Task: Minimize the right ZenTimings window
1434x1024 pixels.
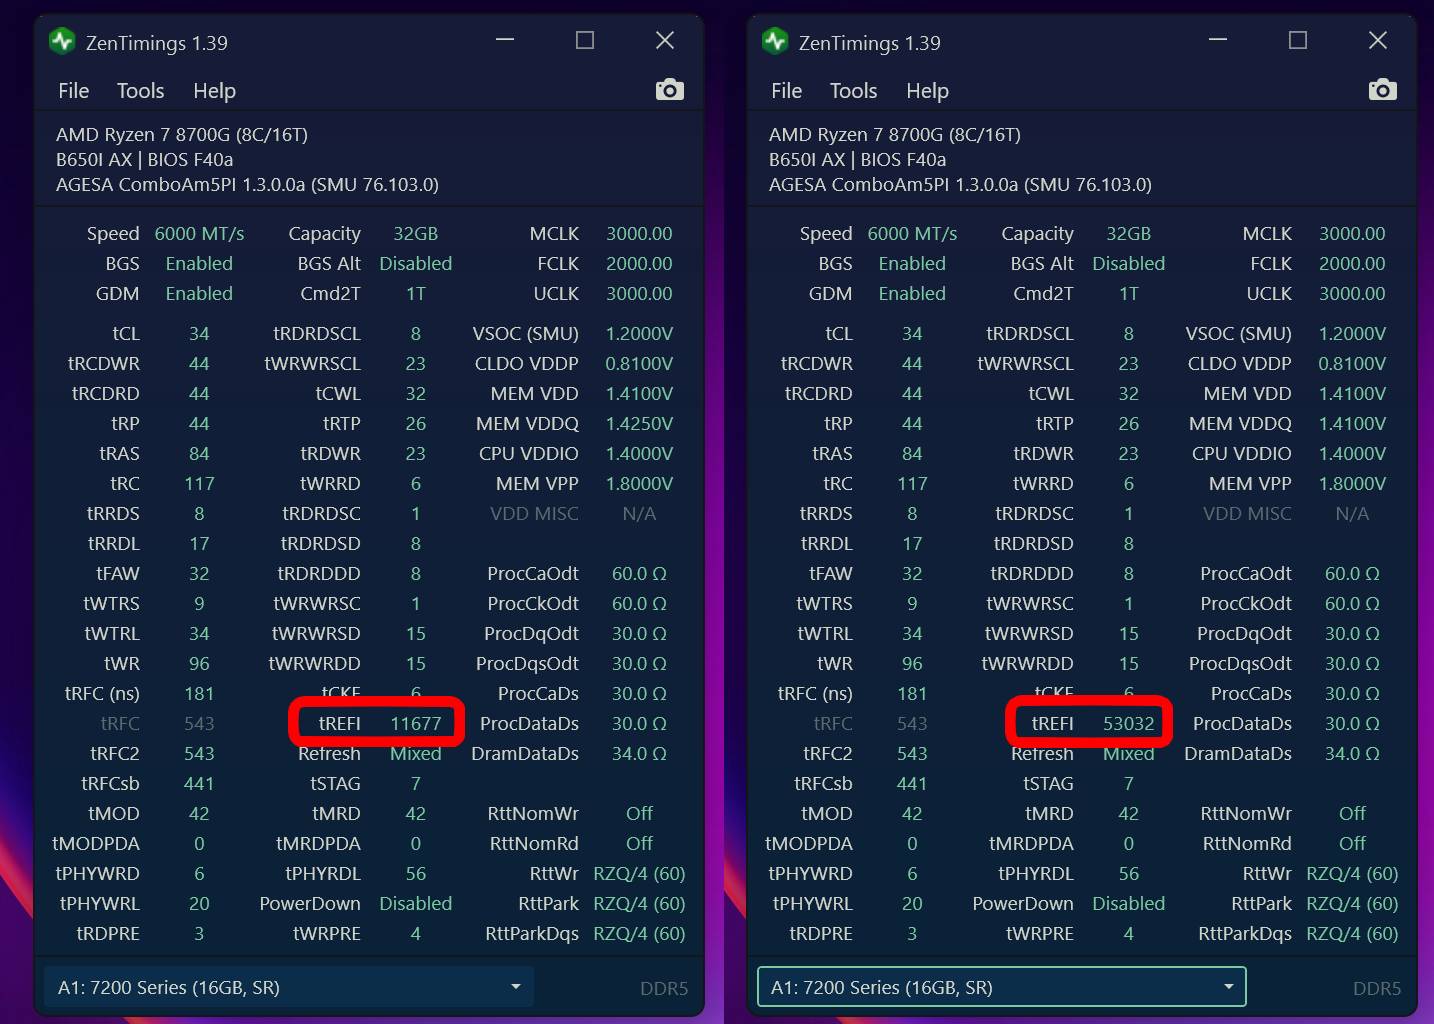Action: click(x=1218, y=40)
